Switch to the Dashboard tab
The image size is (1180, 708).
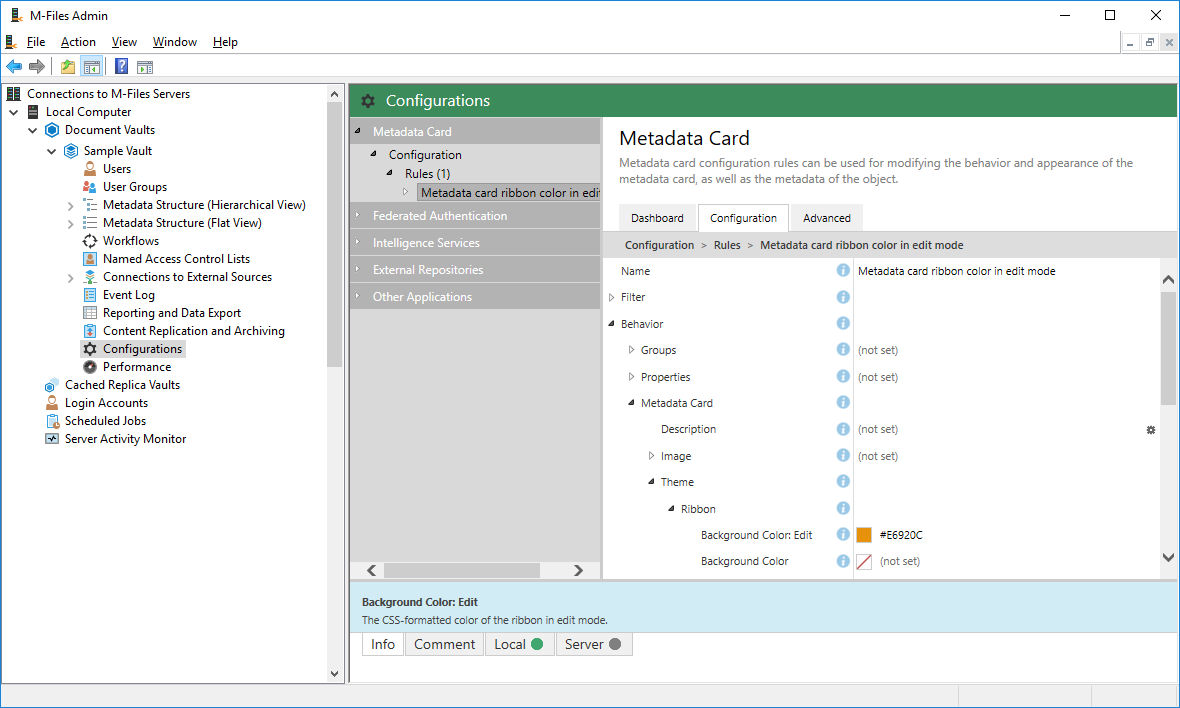tap(658, 218)
